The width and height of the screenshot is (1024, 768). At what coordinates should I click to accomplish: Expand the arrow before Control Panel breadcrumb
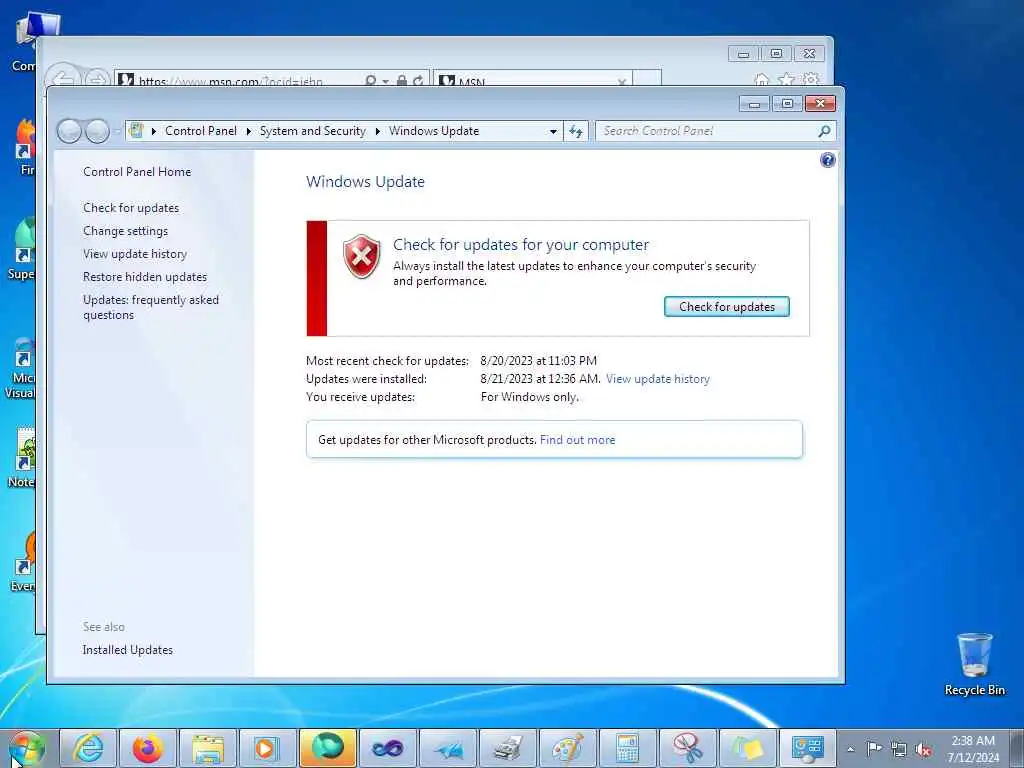tap(153, 131)
